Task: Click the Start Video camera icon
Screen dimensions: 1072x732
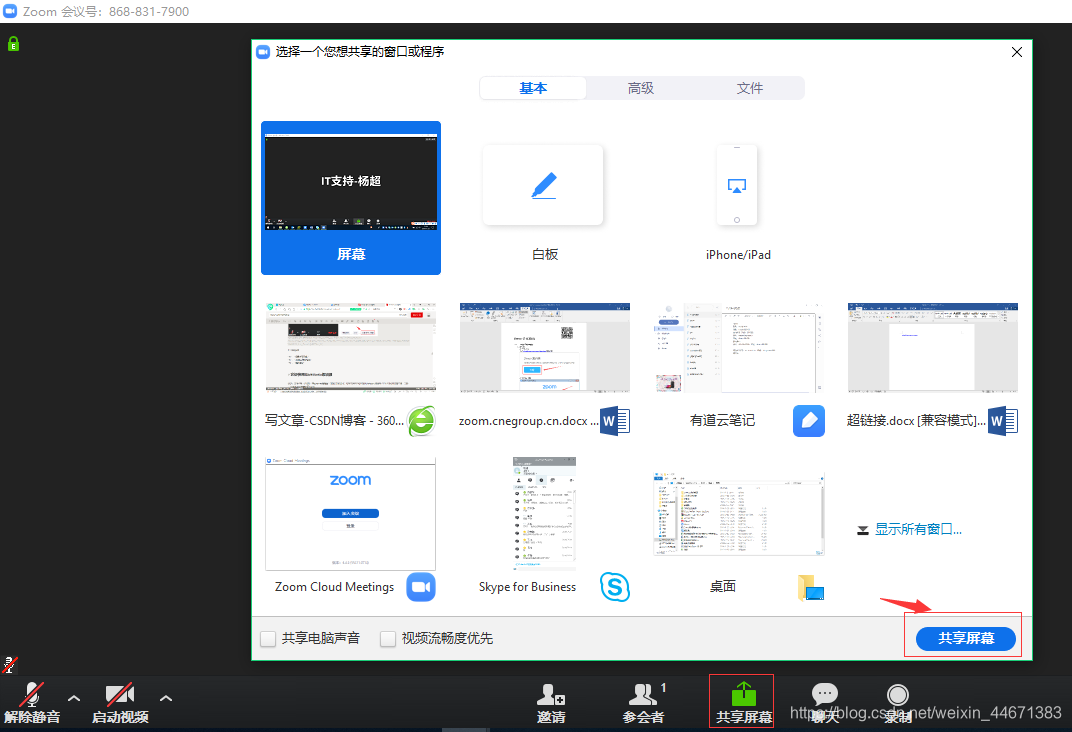Action: tap(120, 694)
